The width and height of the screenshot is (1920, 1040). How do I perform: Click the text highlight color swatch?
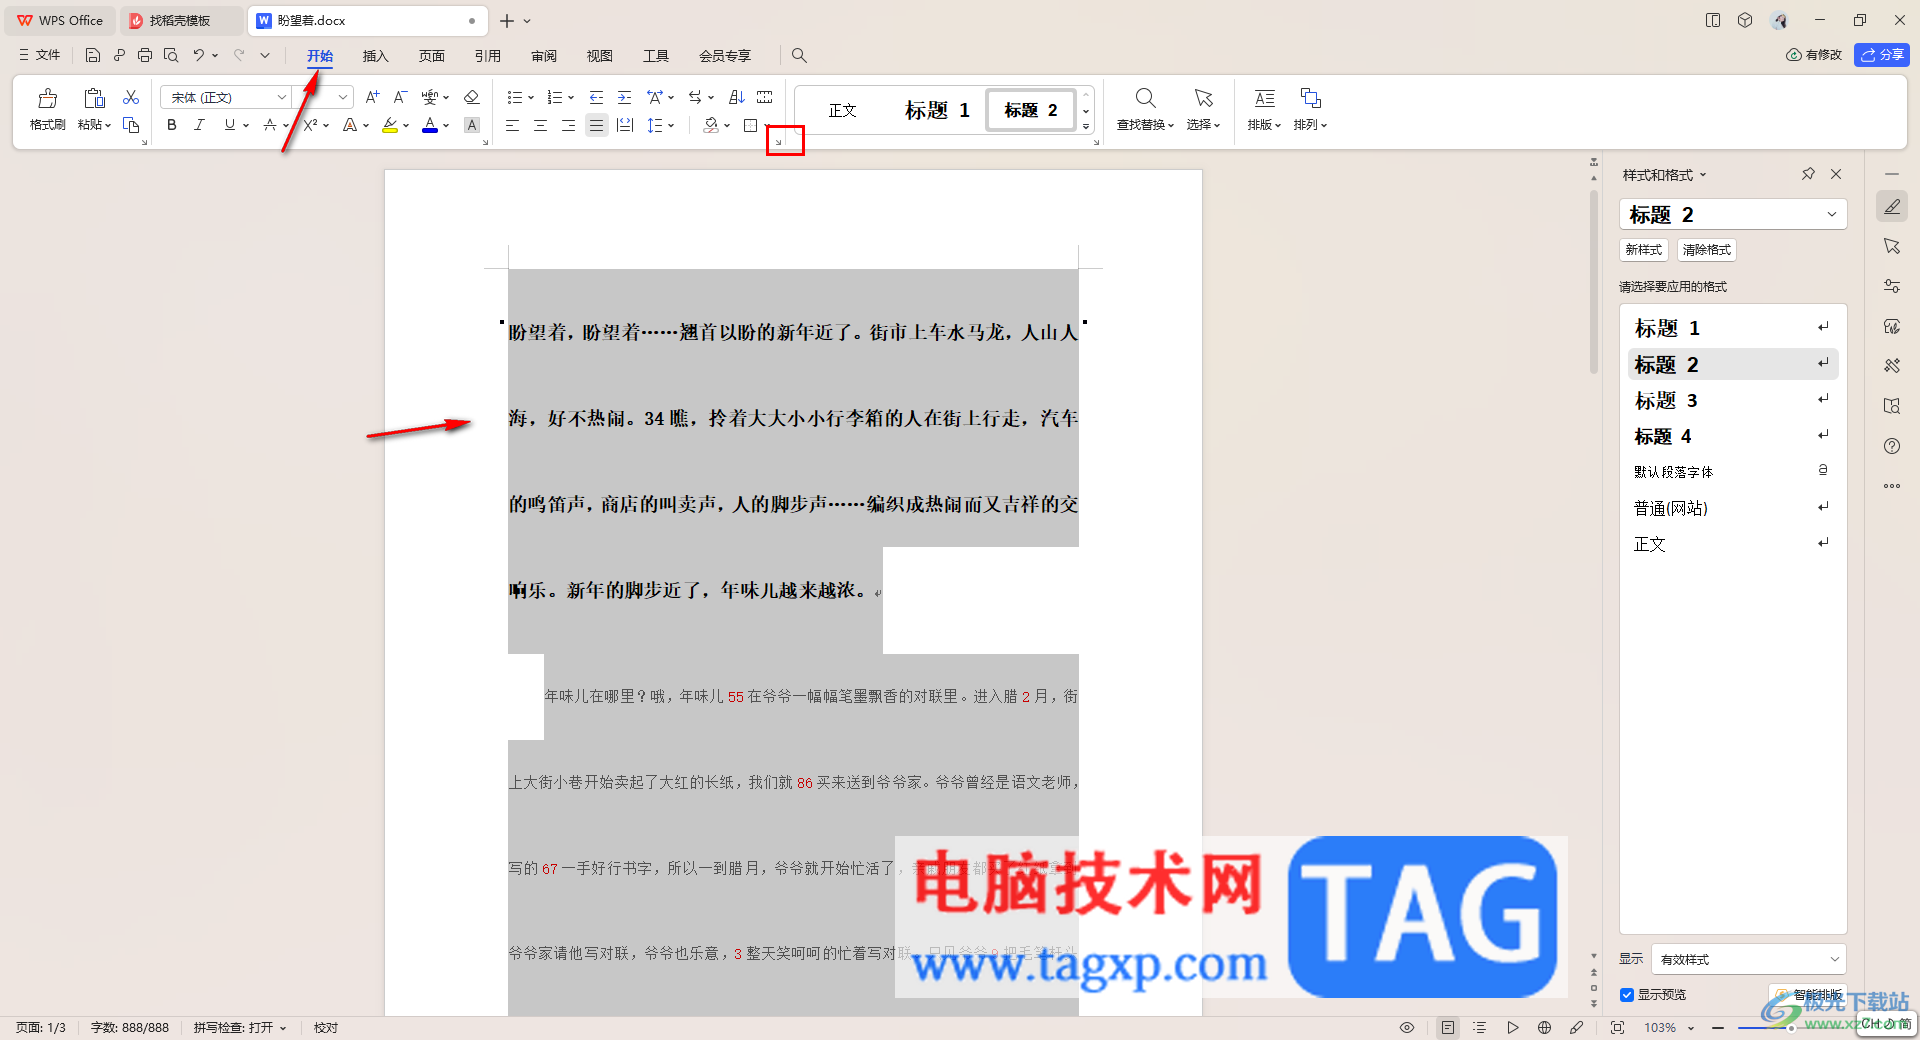pos(390,125)
